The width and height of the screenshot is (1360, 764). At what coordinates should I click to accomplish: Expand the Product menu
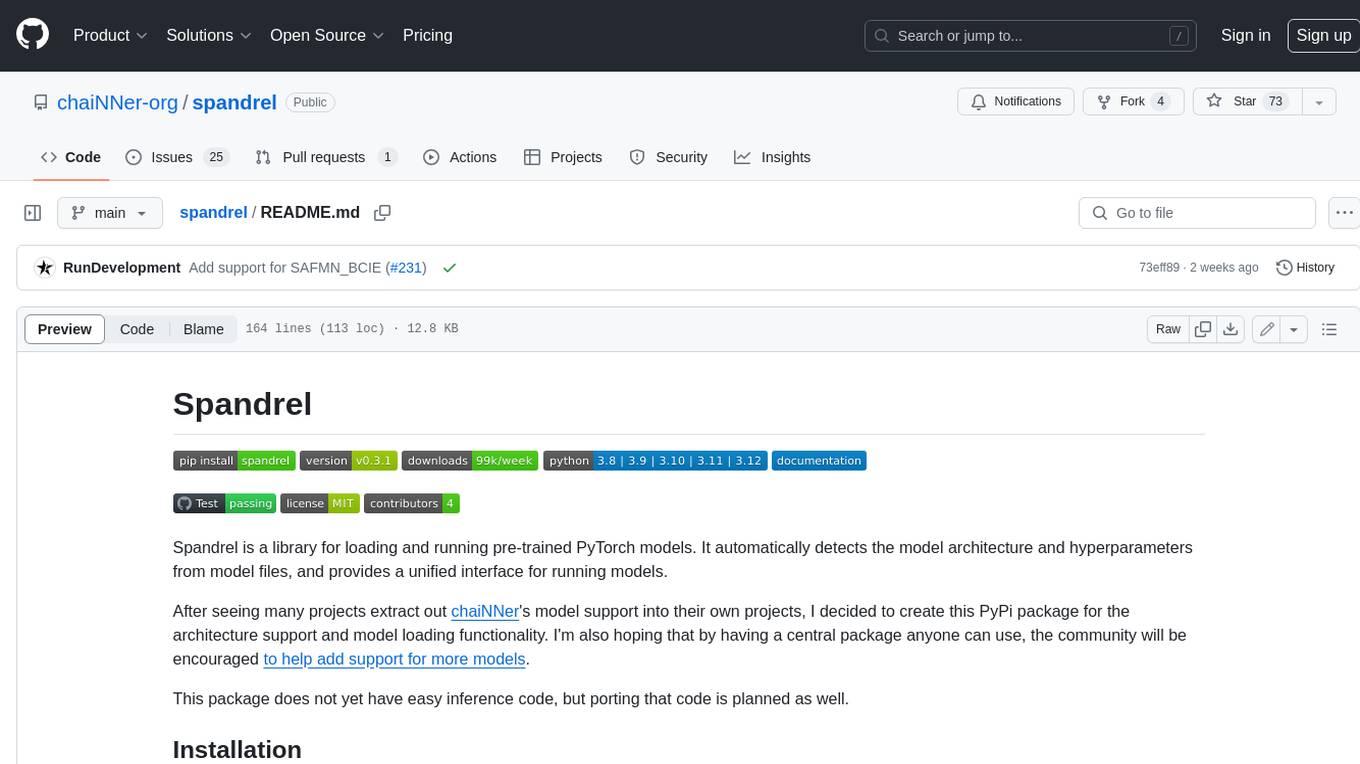[110, 35]
